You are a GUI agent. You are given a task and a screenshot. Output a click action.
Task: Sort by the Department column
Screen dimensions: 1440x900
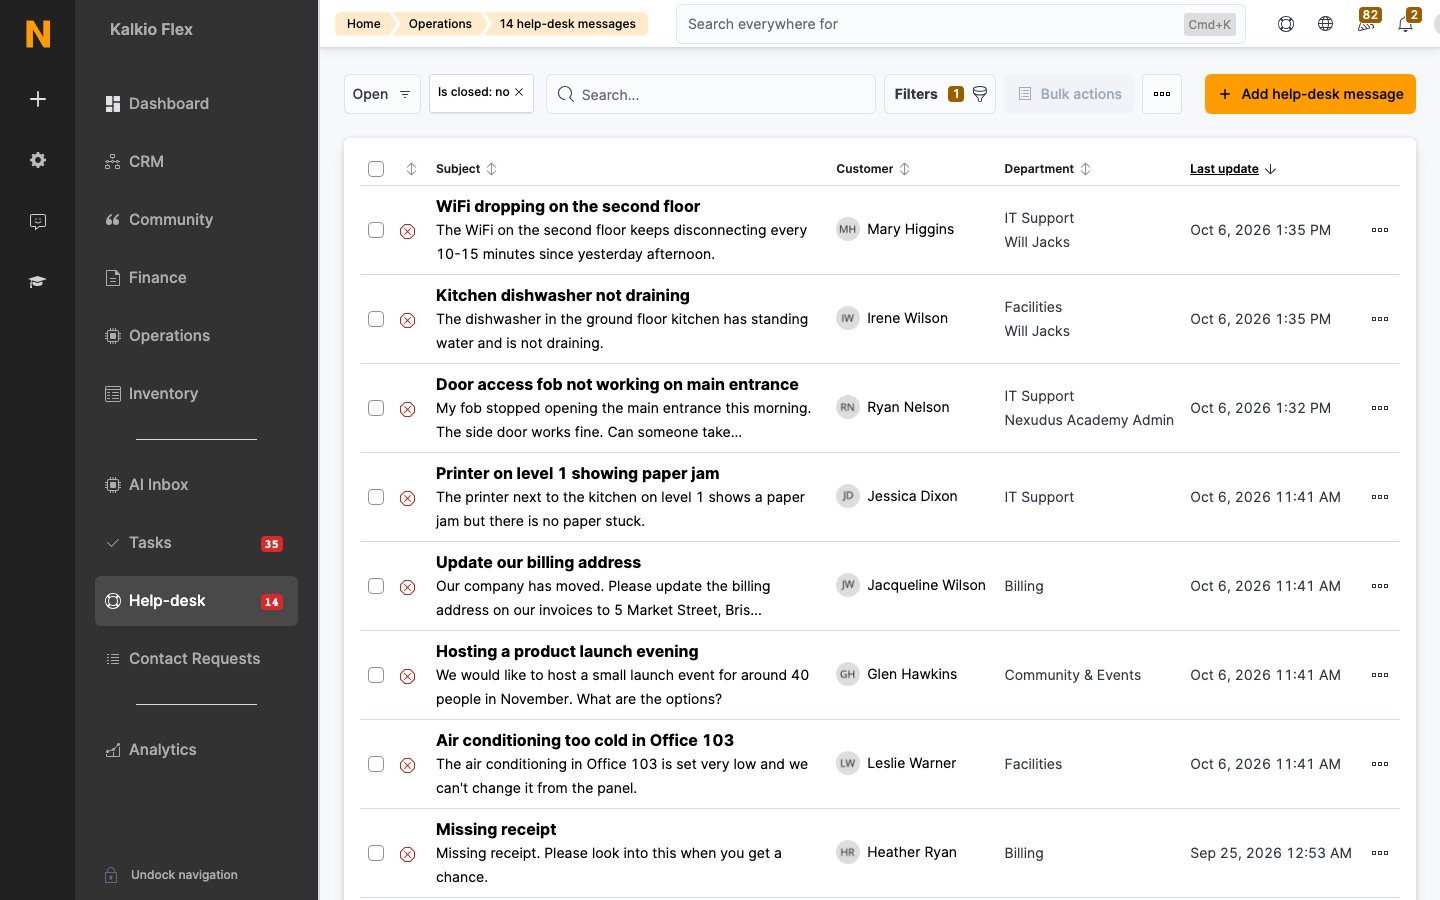click(1047, 169)
